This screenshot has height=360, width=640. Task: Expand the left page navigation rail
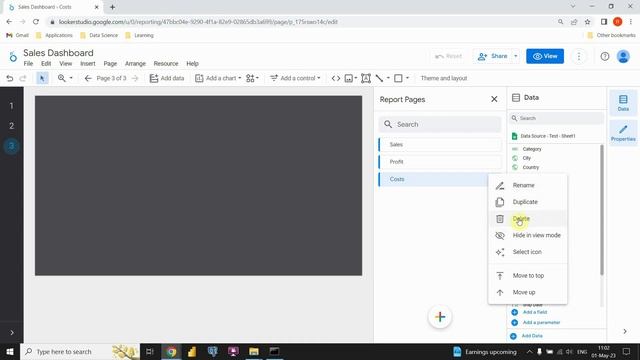tap(12, 333)
